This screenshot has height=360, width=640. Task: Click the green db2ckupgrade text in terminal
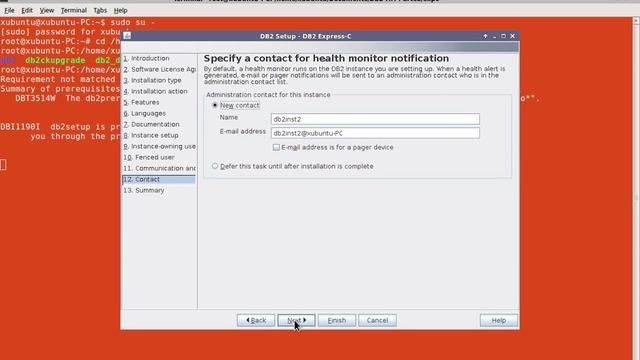55,60
